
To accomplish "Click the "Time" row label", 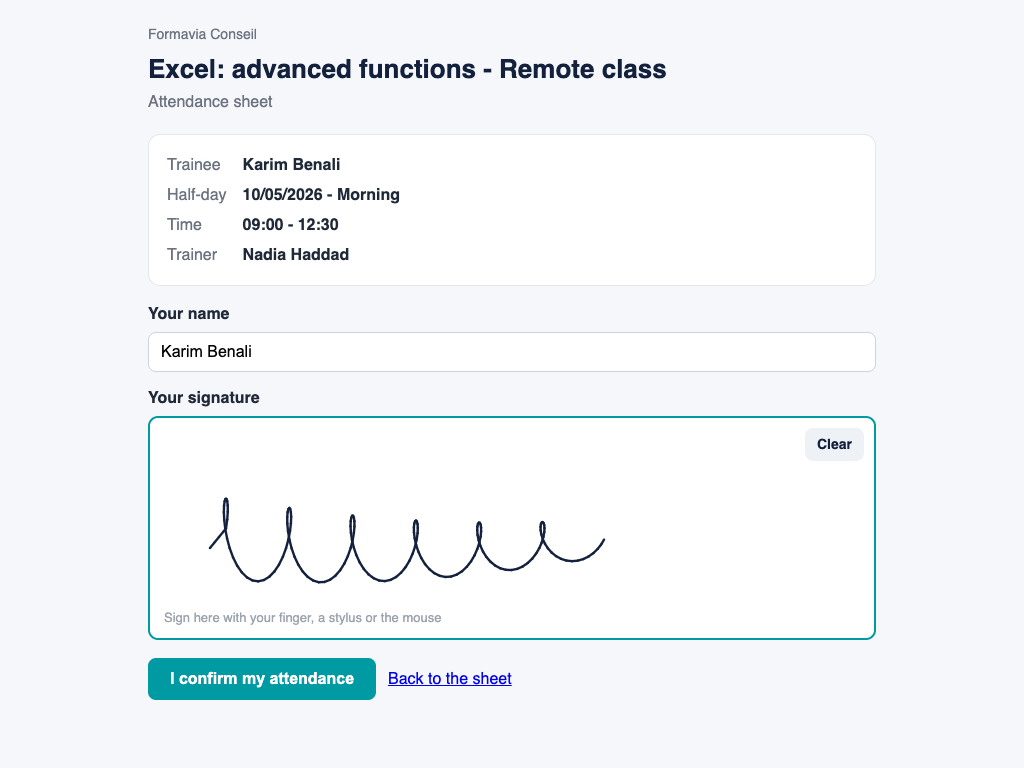I will [184, 225].
